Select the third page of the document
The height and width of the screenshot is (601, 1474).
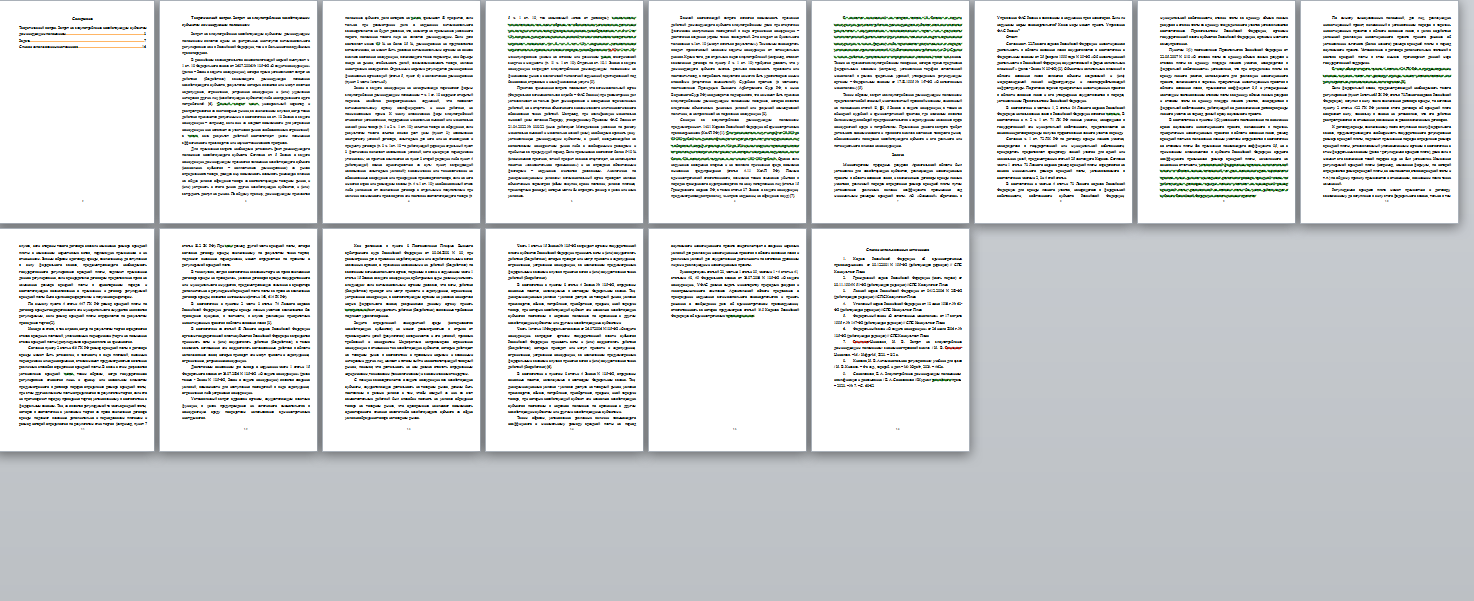400,111
